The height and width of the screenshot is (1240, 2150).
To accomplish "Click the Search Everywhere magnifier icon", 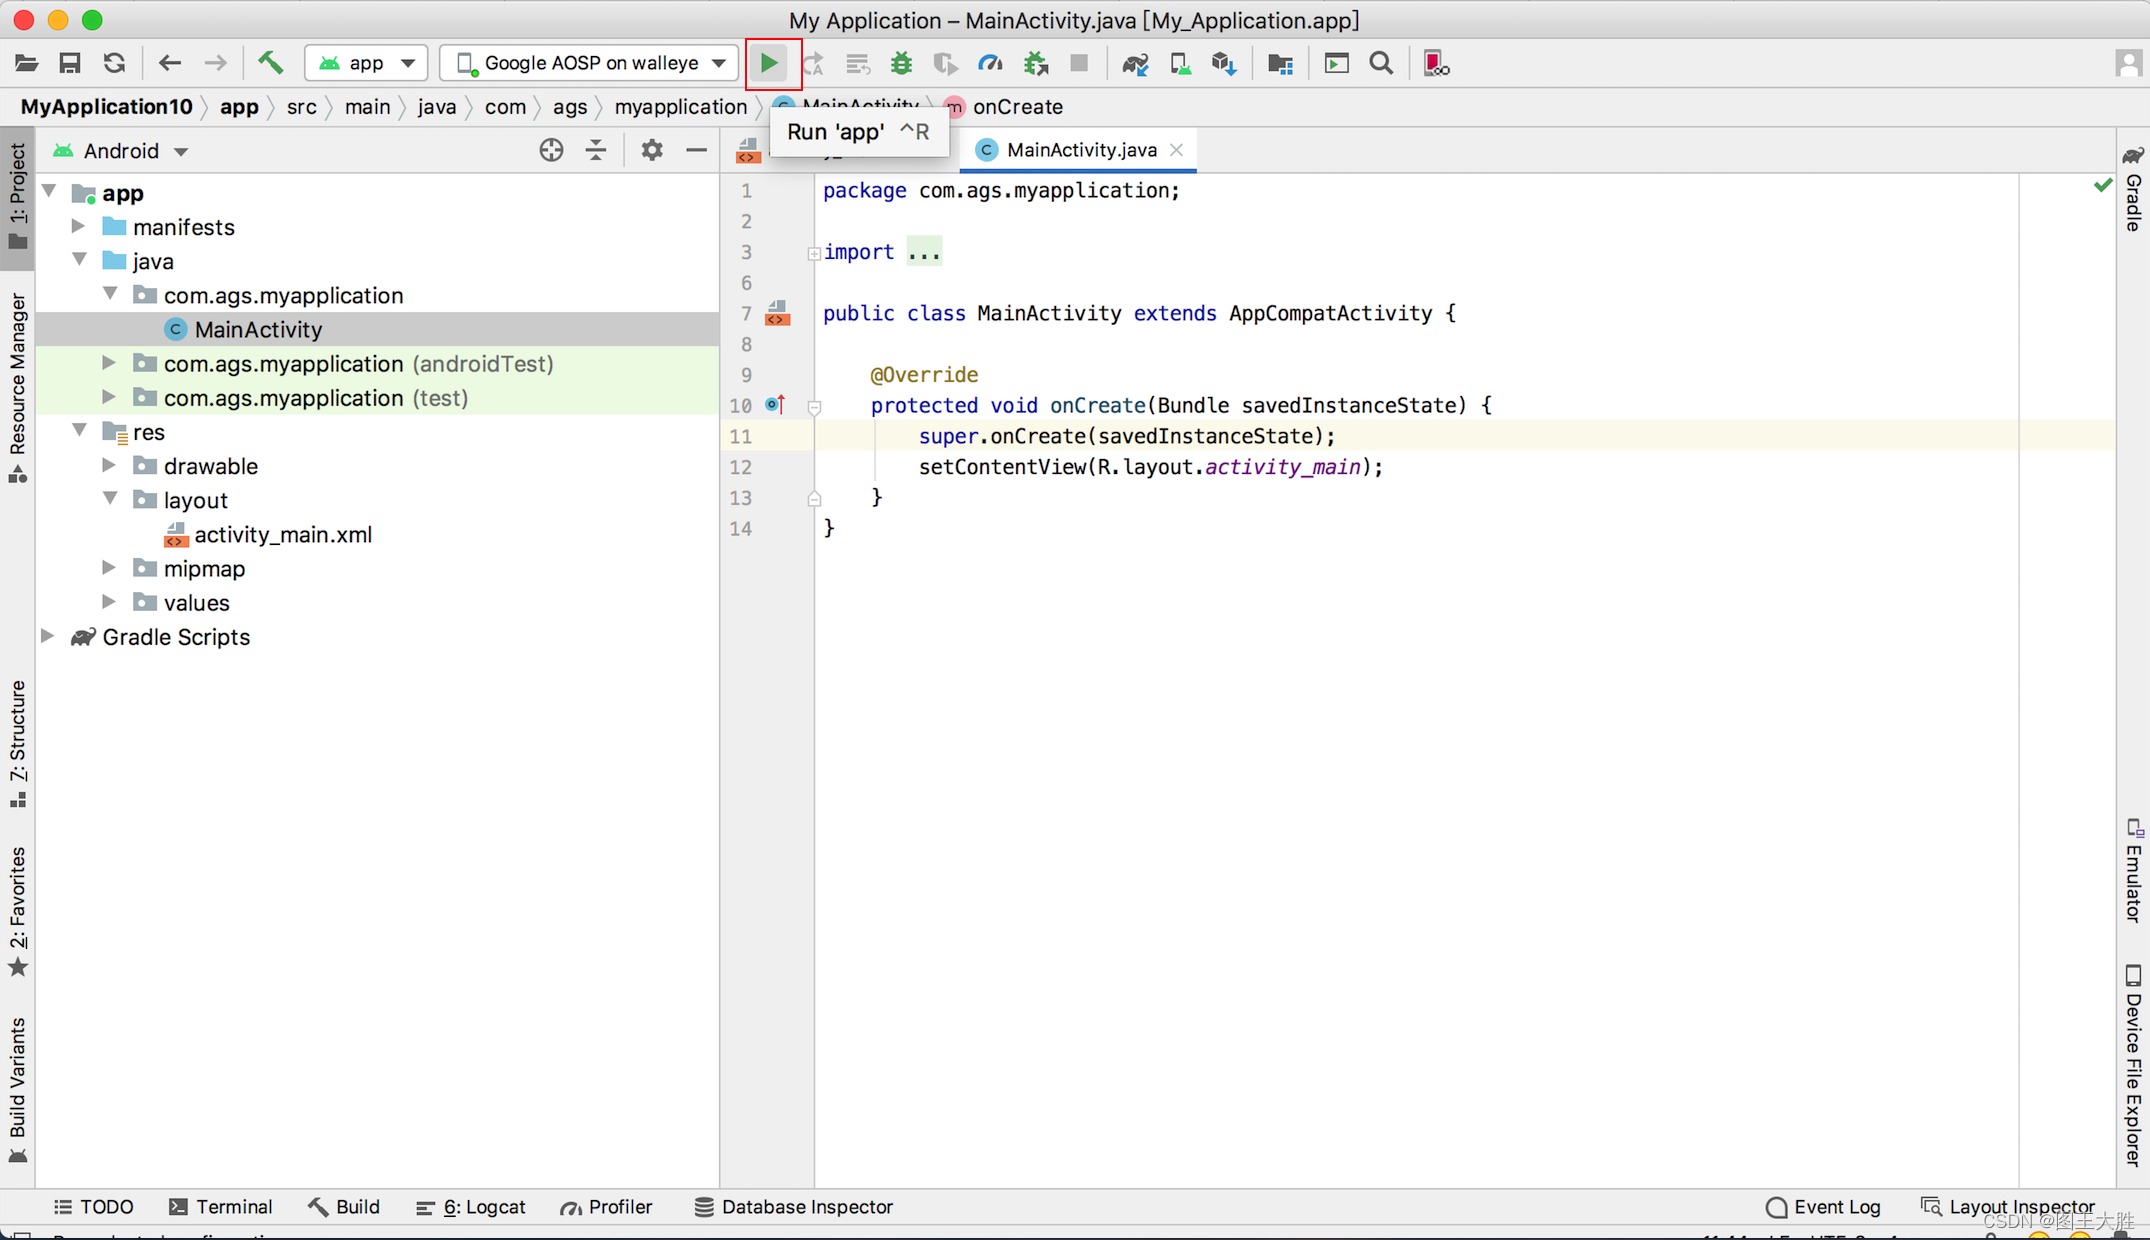I will point(1381,63).
